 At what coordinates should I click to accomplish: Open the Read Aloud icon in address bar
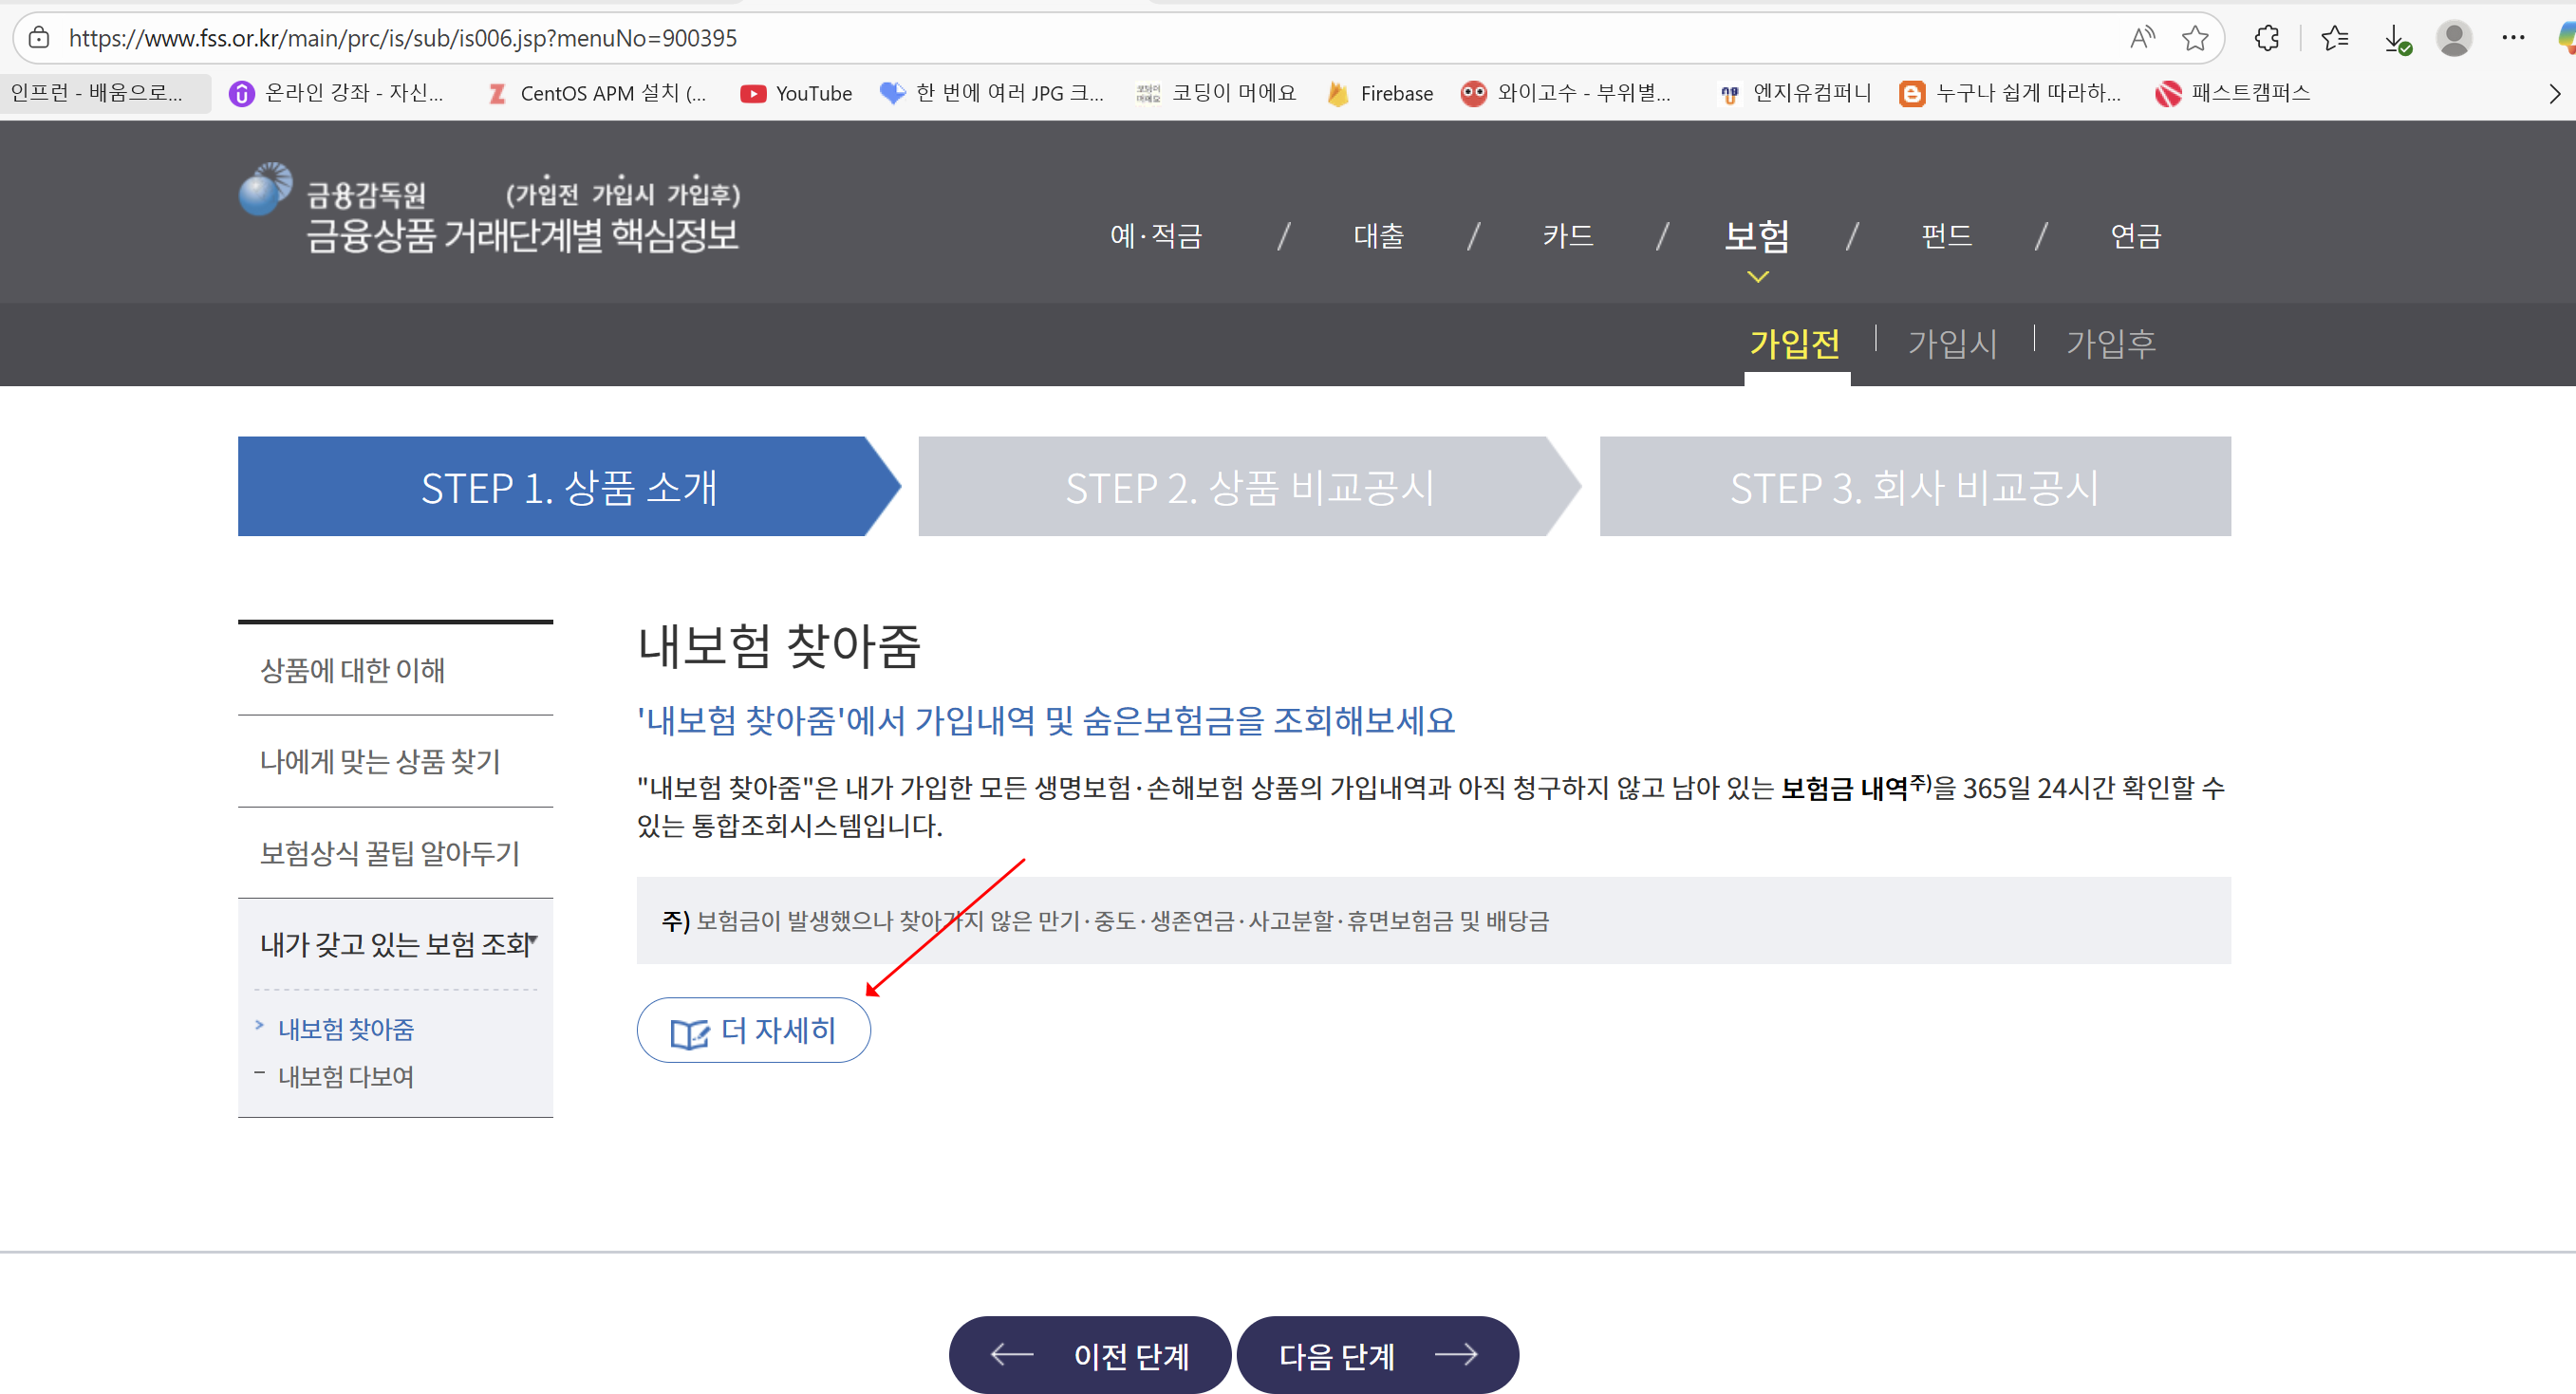pyautogui.click(x=2141, y=38)
